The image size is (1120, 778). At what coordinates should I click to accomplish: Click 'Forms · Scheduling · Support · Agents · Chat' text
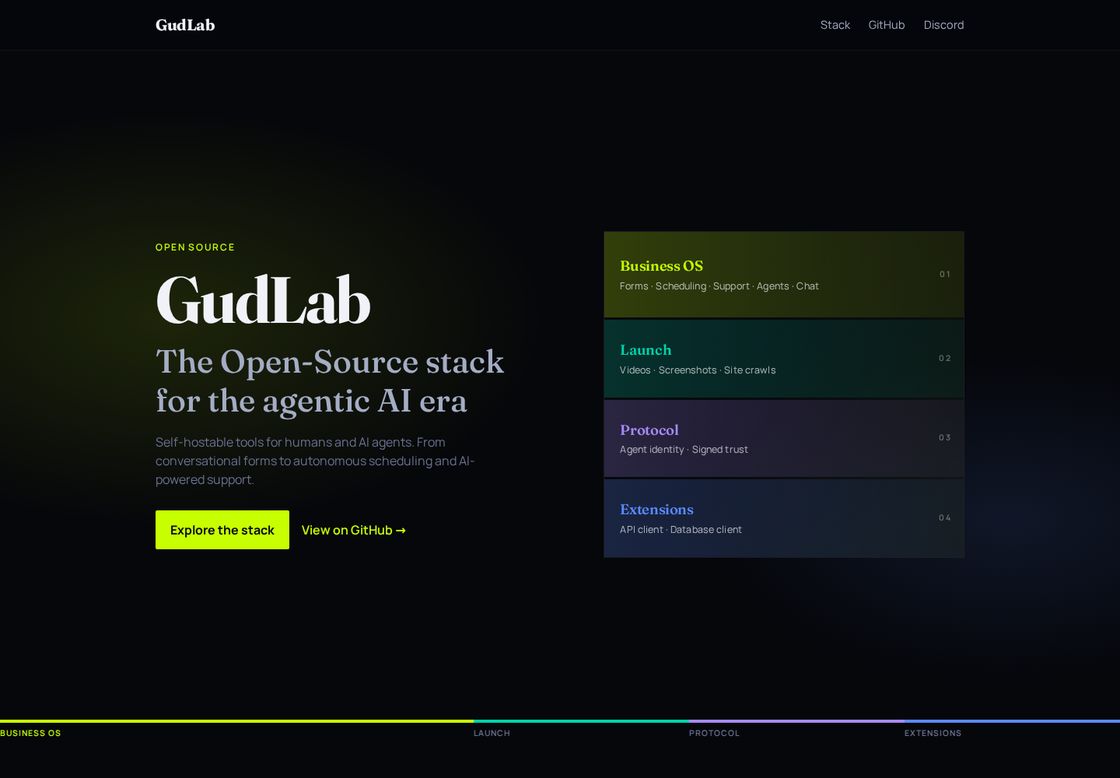[x=719, y=286]
